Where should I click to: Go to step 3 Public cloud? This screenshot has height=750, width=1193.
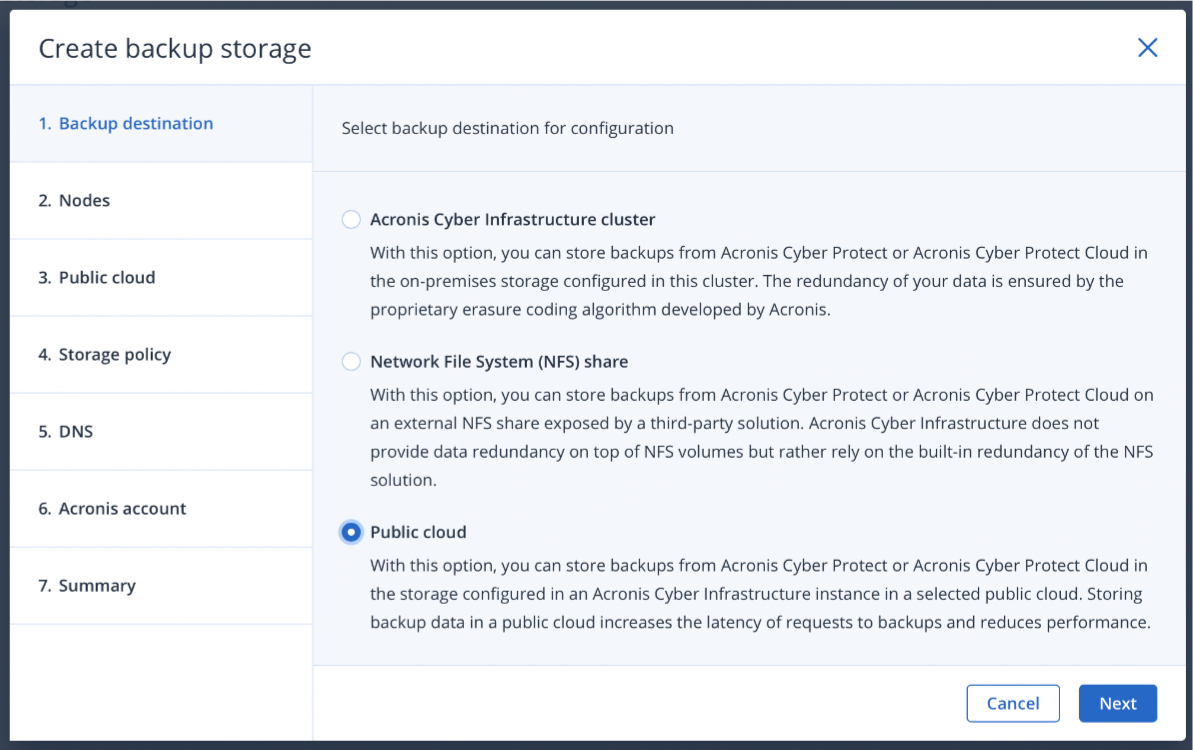pyautogui.click(x=161, y=278)
